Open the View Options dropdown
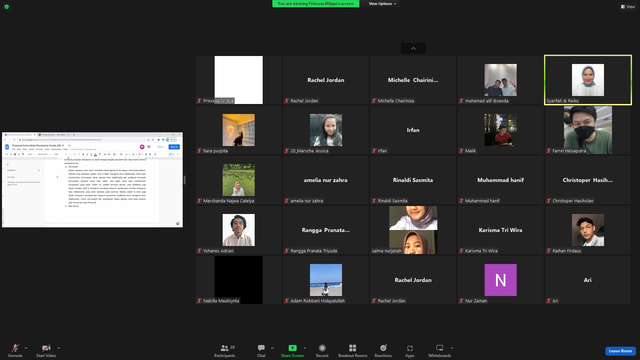 click(x=382, y=4)
